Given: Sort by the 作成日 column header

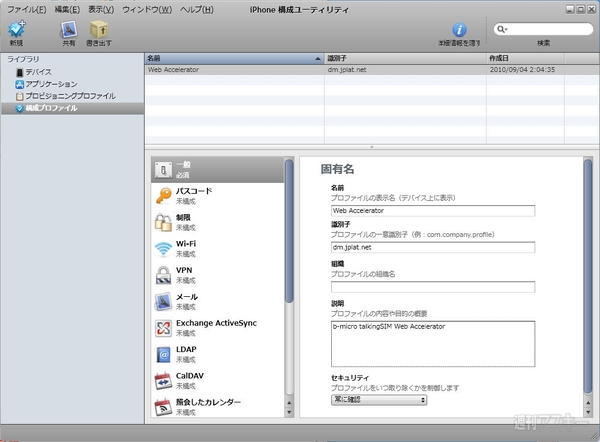Looking at the screenshot, I should [x=525, y=59].
